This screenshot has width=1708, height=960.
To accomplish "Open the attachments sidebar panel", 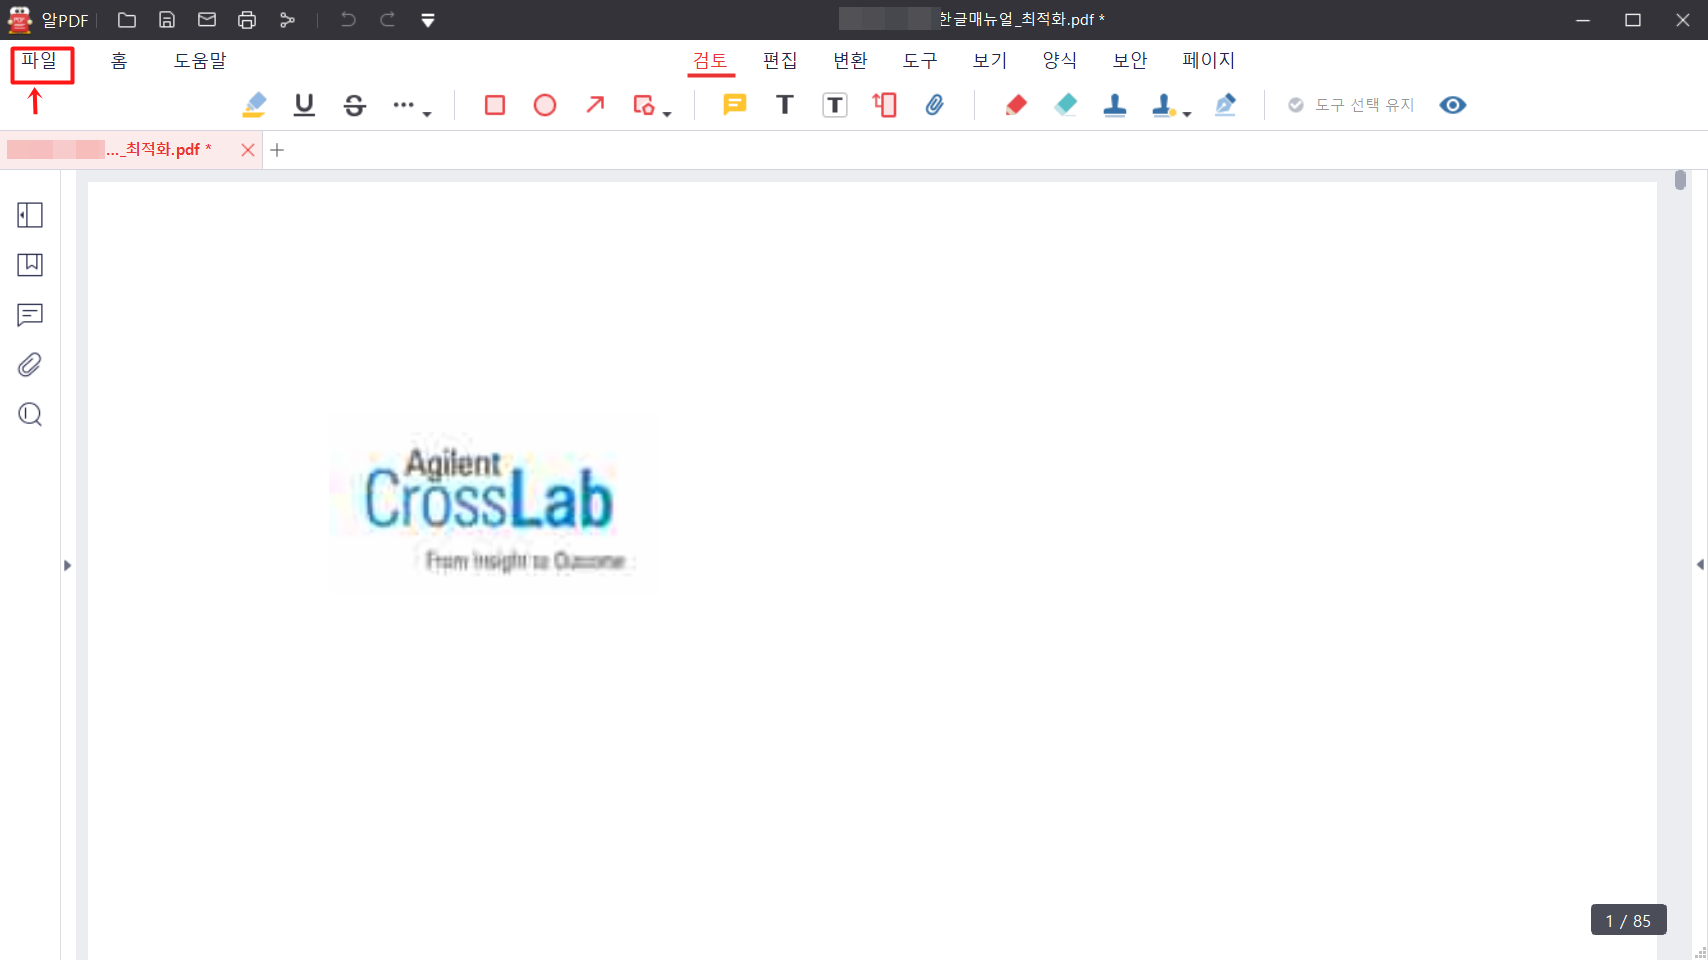I will click(30, 365).
